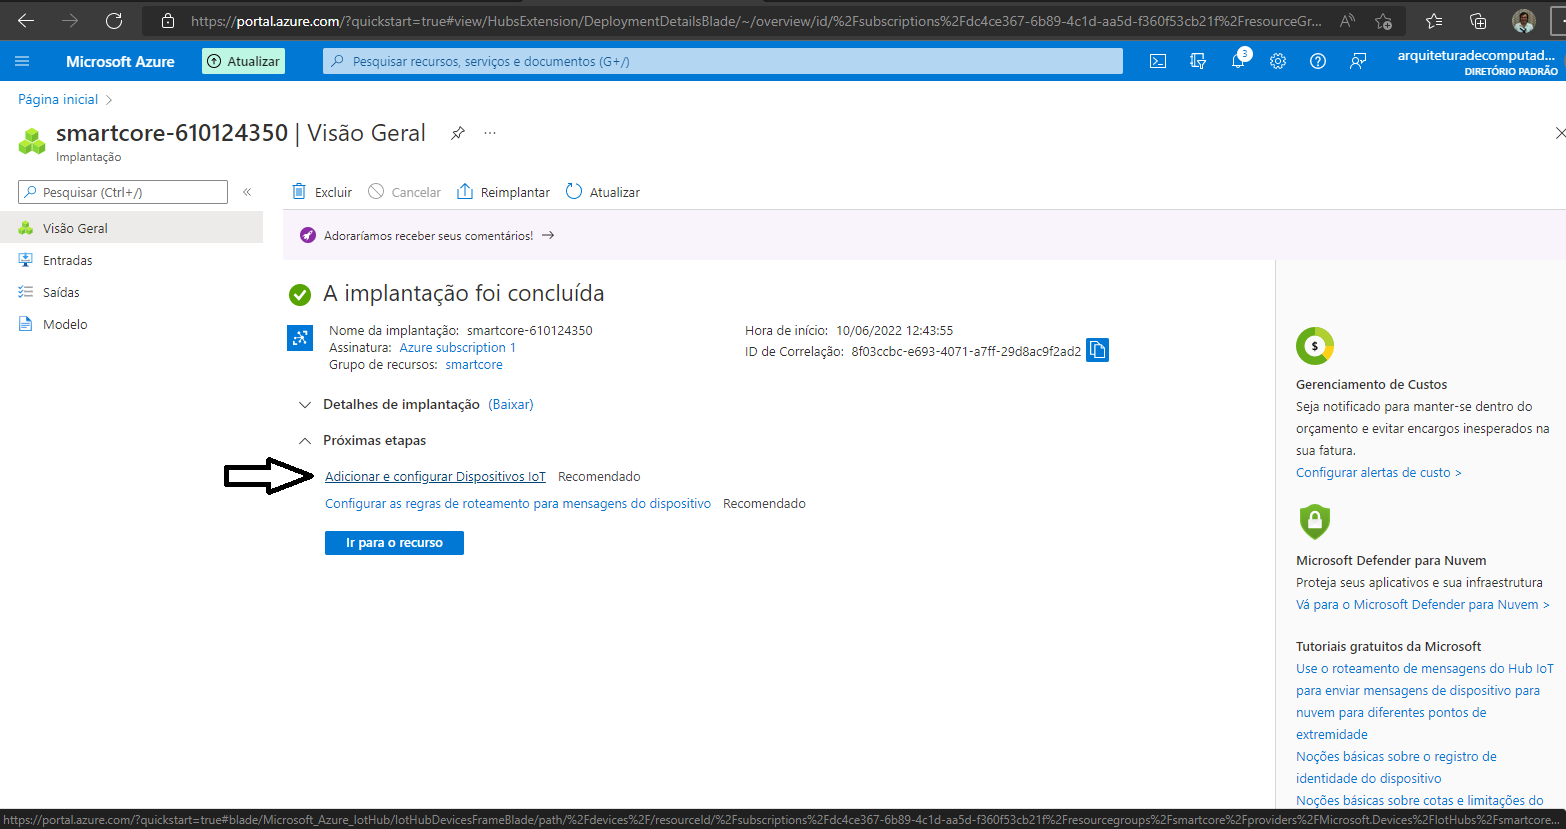Click the Página inicial breadcrumb
1566x829 pixels.
click(x=58, y=99)
